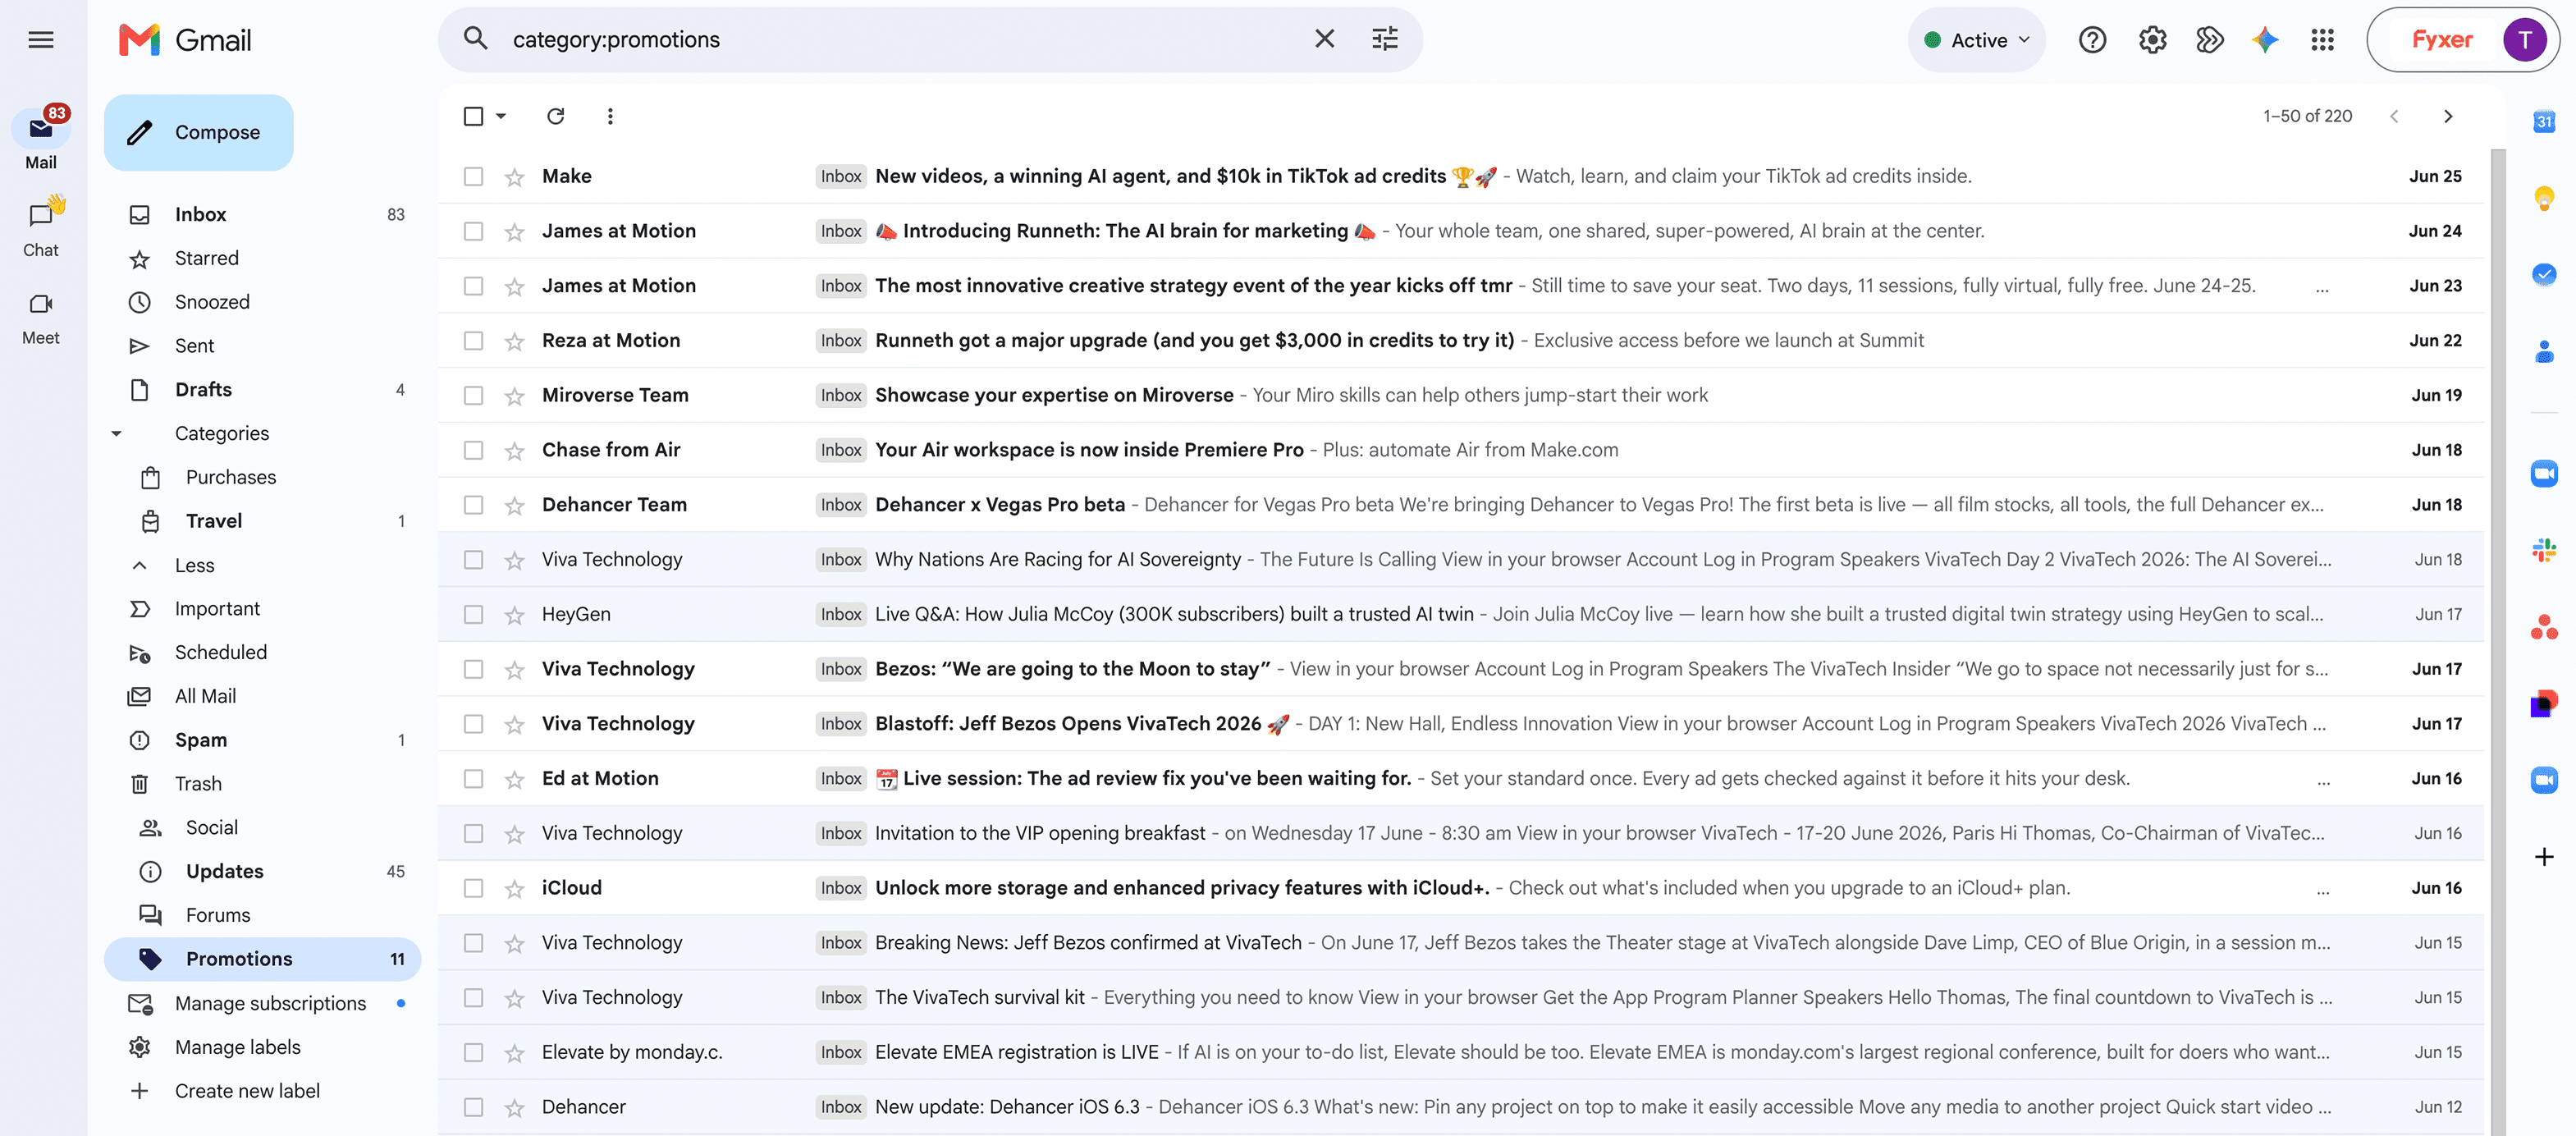The height and width of the screenshot is (1136, 2576).
Task: Open the Purchases category
Action: [x=262, y=477]
